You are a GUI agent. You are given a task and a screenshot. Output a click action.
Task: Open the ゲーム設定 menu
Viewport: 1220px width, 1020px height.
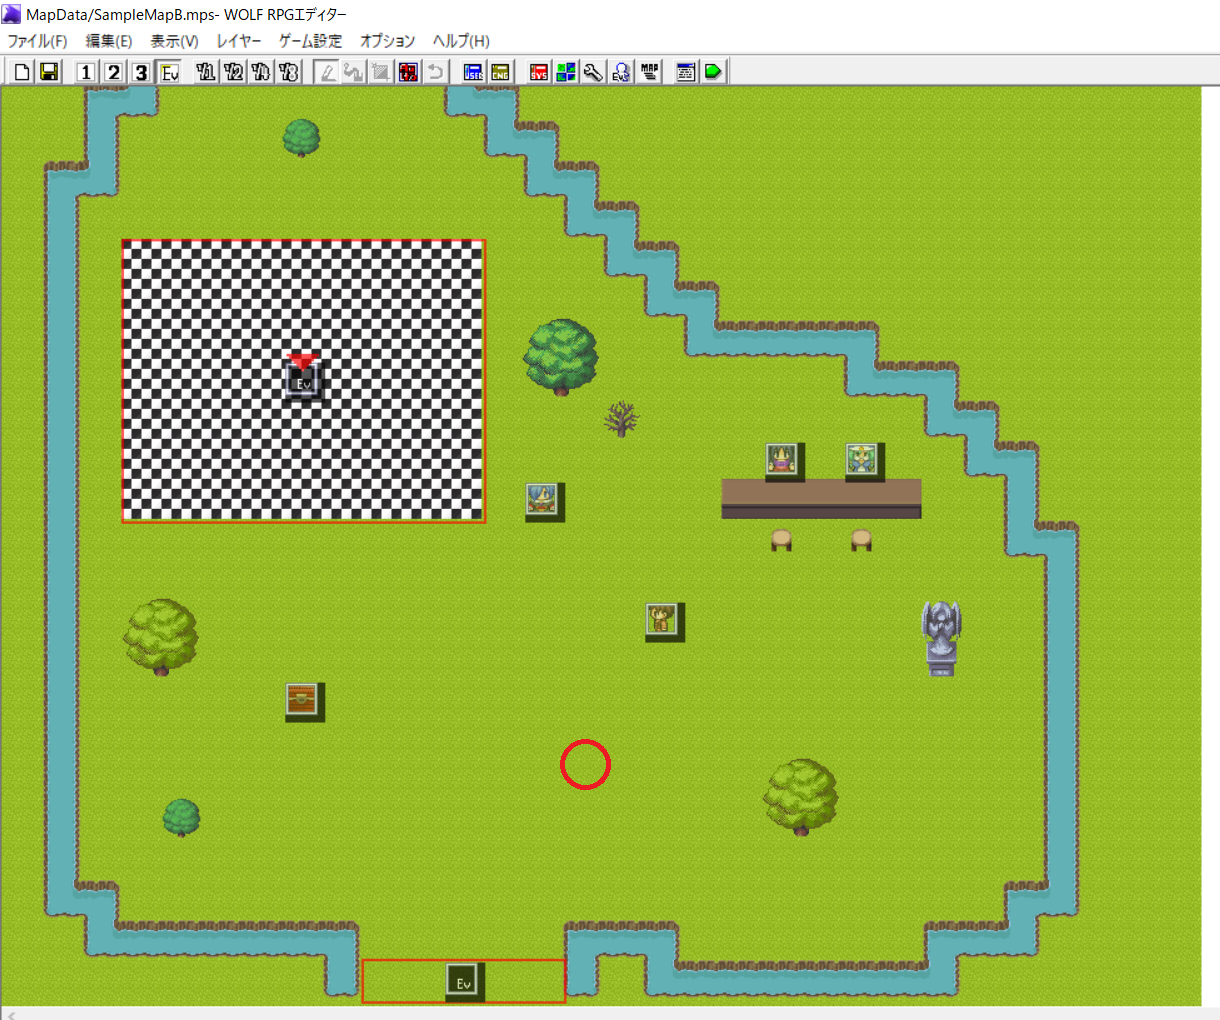pyautogui.click(x=310, y=41)
